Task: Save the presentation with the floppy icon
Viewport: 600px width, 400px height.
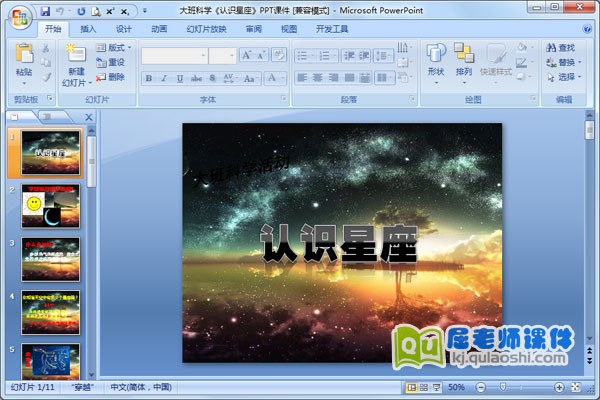Action: point(45,11)
